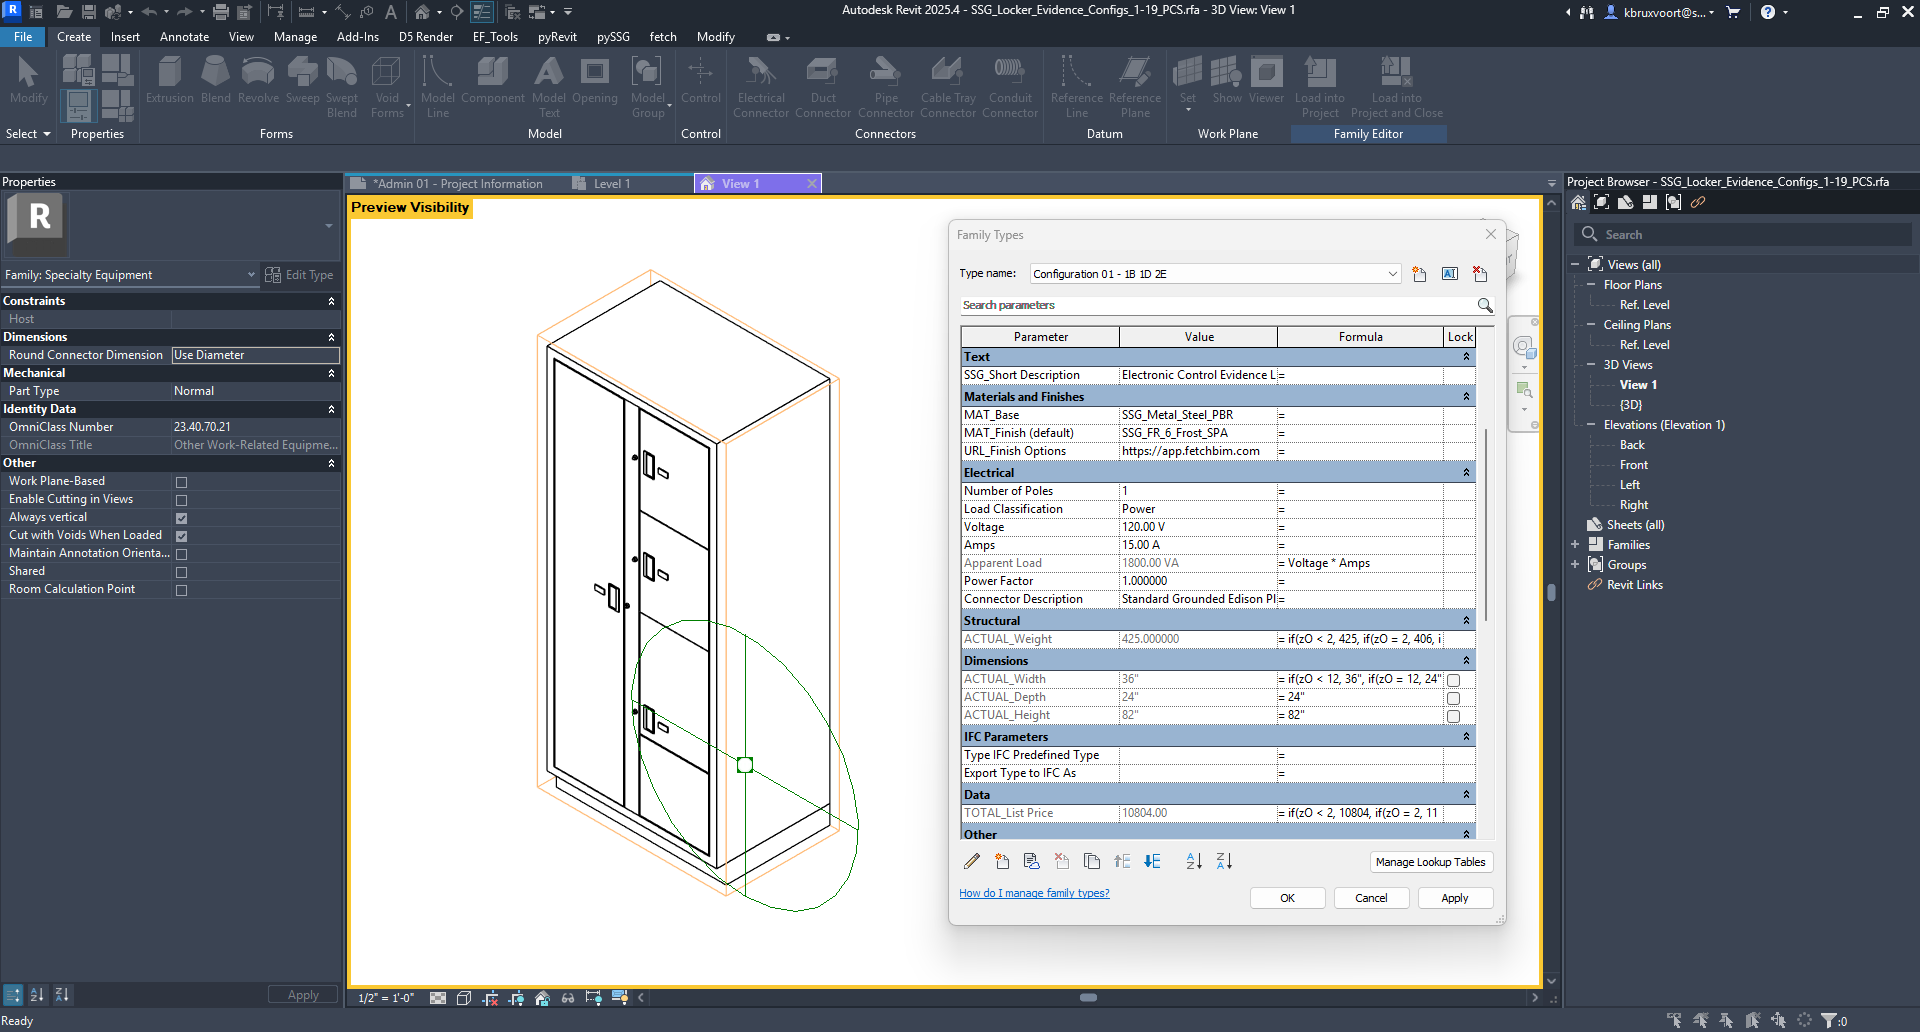Click OK in Family Types dialog

click(1287, 898)
